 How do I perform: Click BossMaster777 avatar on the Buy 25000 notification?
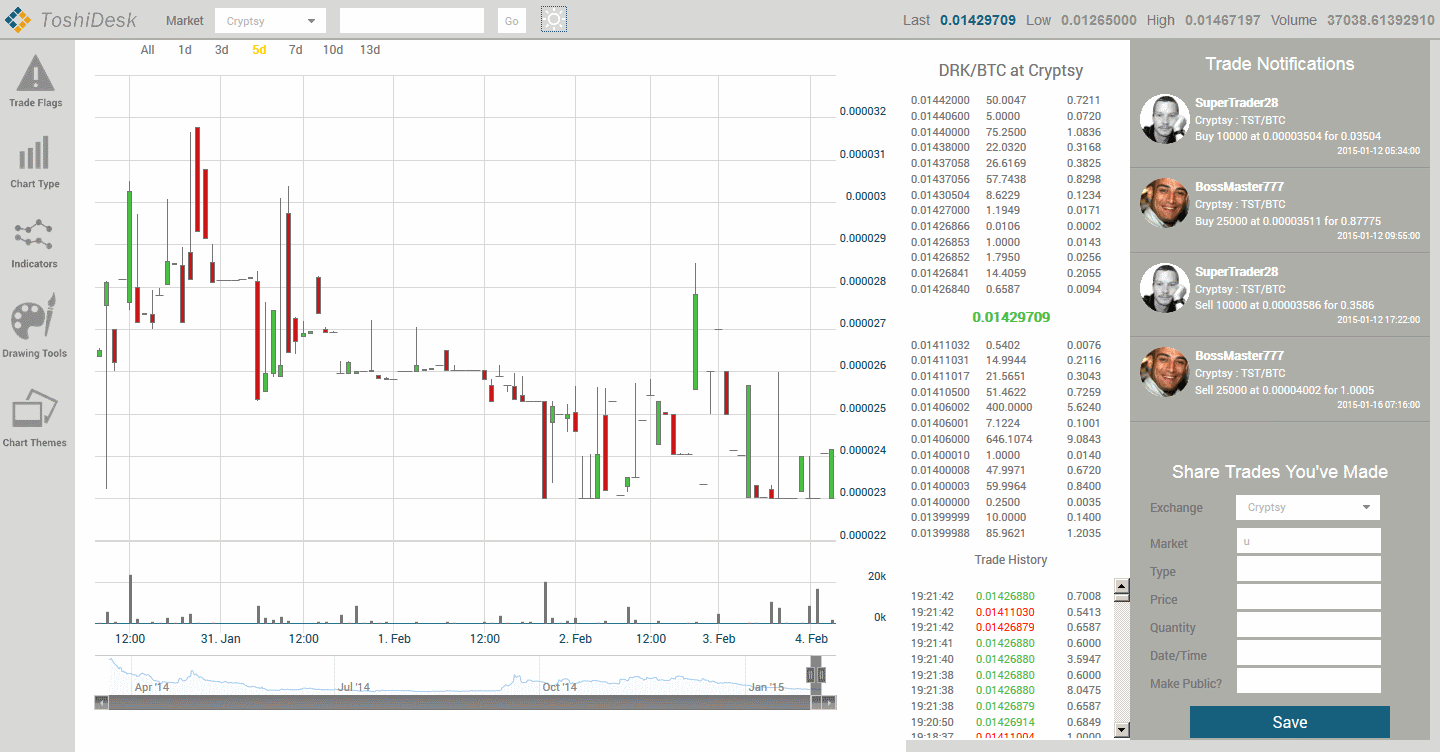1165,203
